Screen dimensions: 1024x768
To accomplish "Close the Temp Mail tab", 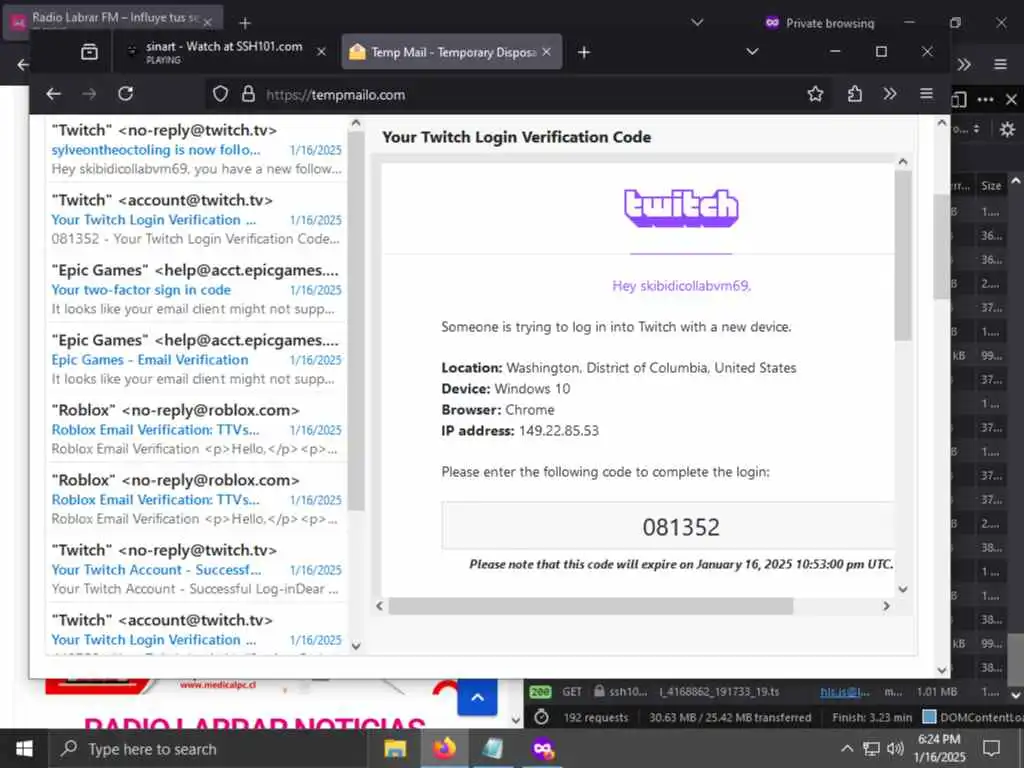I will tap(547, 52).
